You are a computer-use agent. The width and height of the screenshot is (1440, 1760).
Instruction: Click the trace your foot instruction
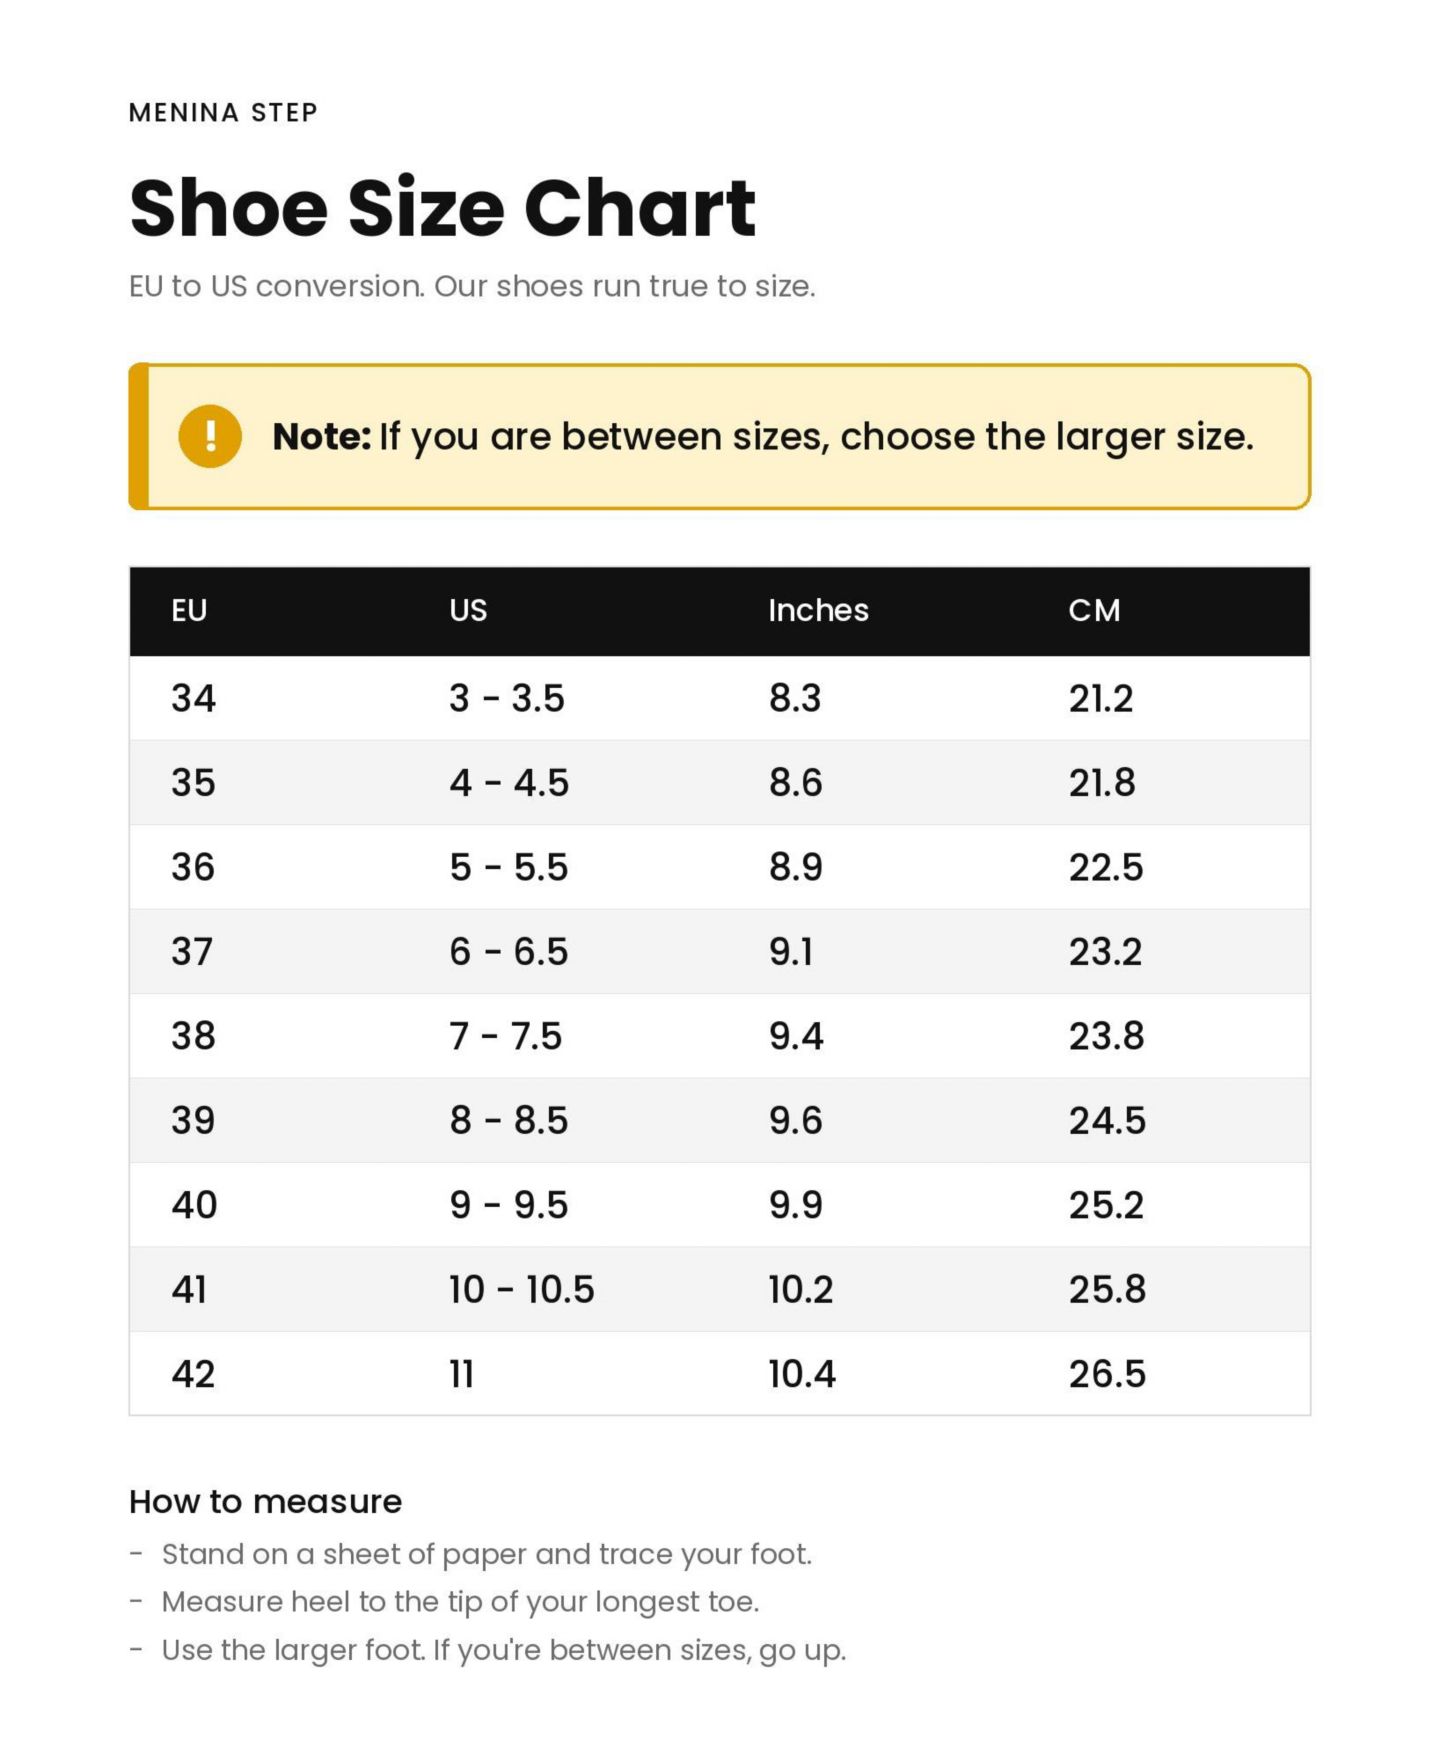[x=486, y=1554]
